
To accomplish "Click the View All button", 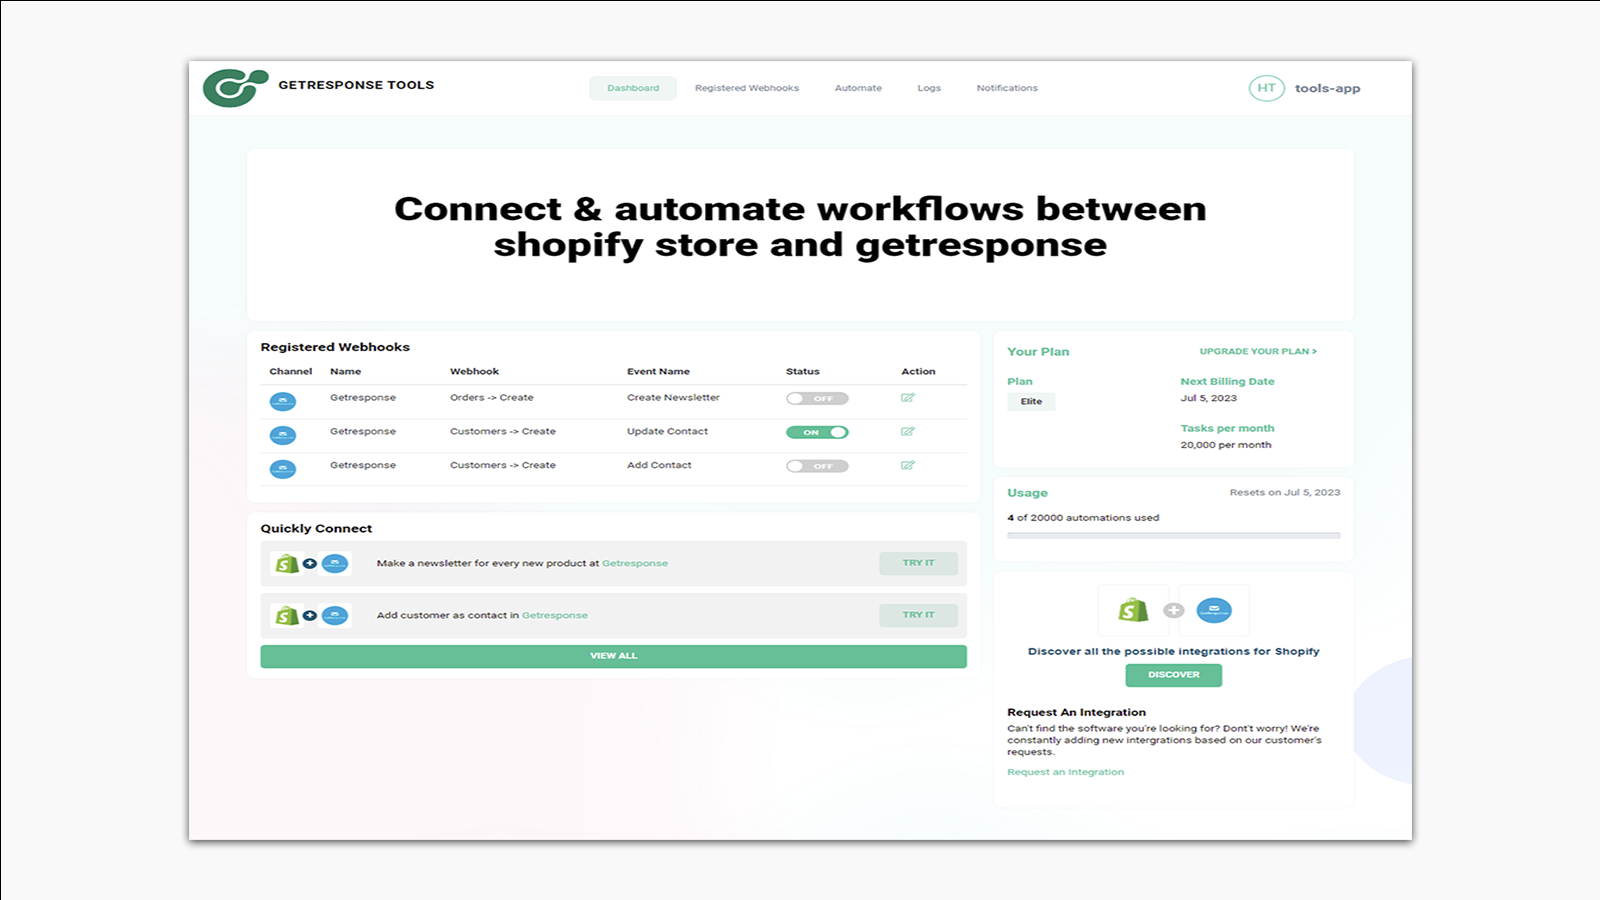I will (613, 656).
